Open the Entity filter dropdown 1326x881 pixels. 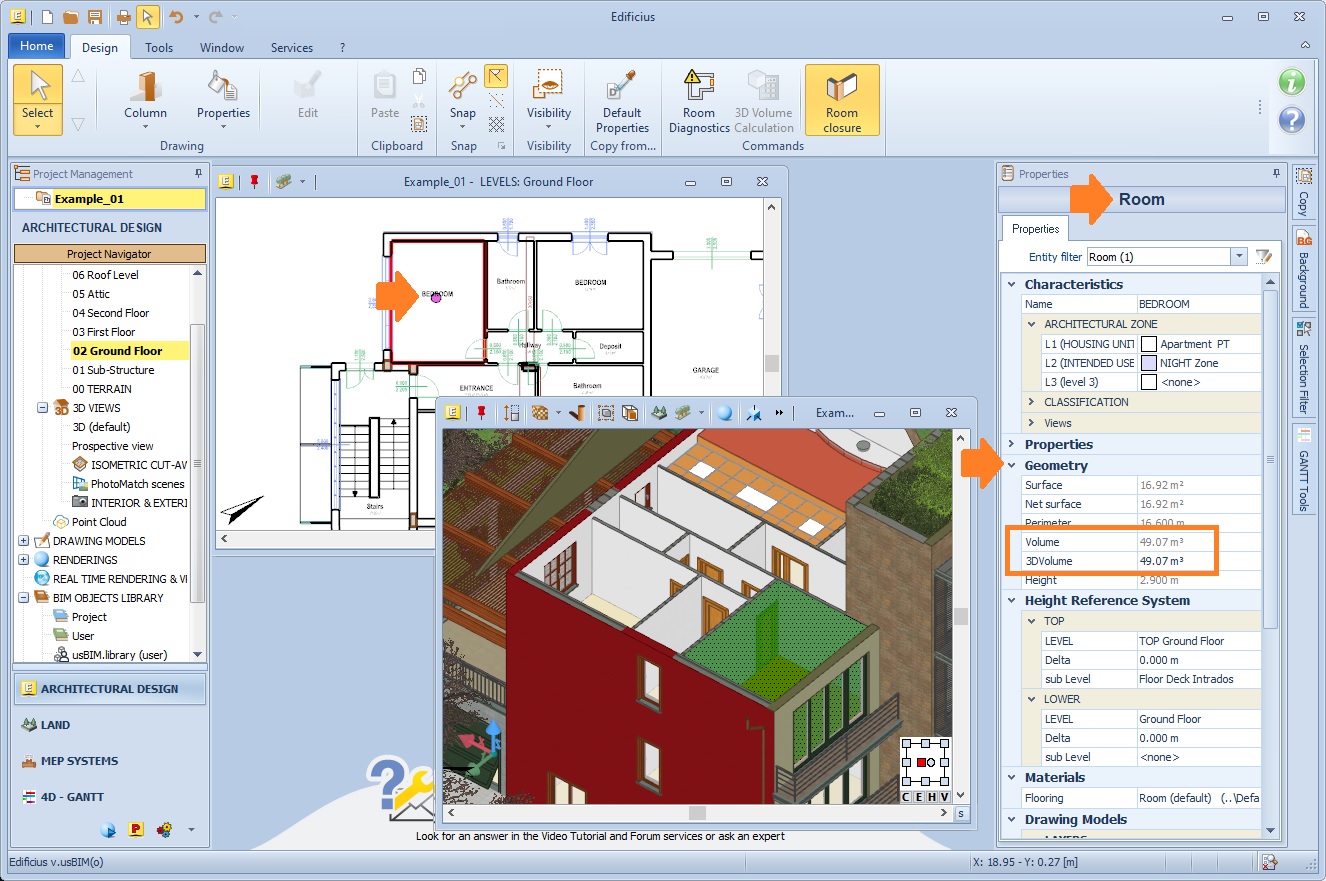coord(1239,257)
